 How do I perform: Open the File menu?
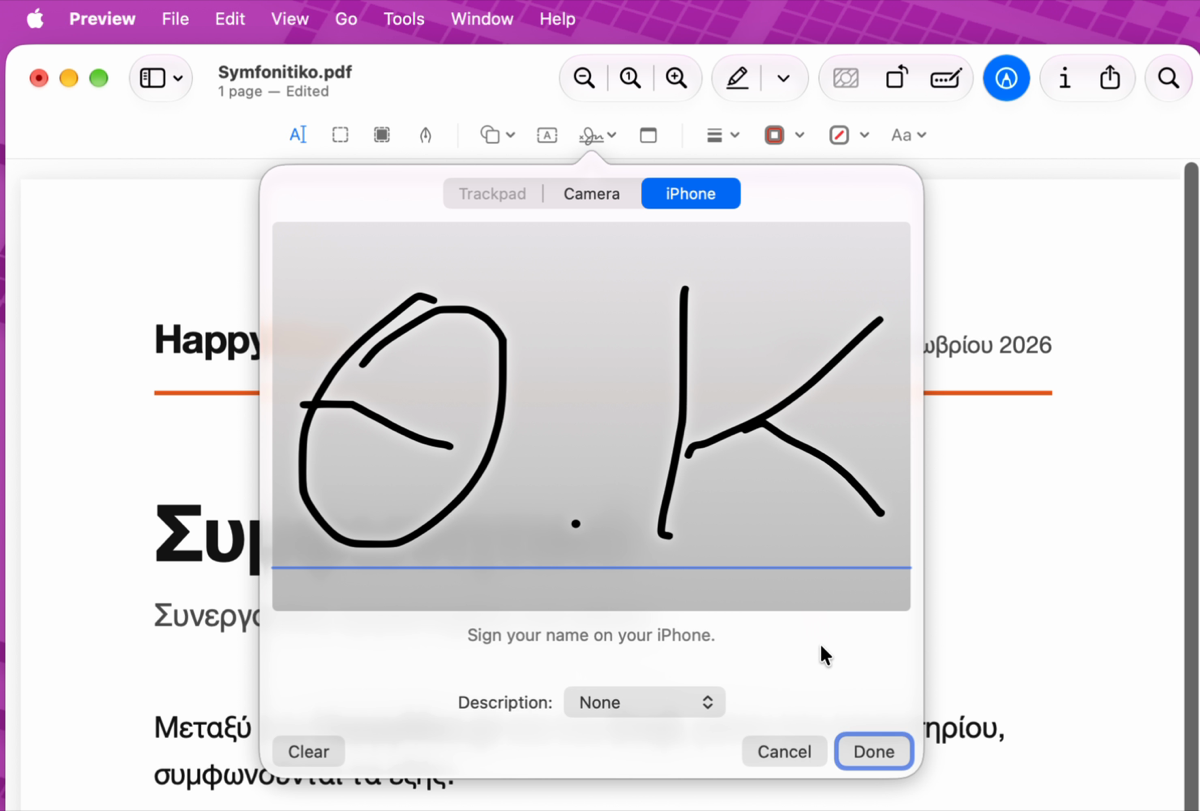click(x=175, y=19)
